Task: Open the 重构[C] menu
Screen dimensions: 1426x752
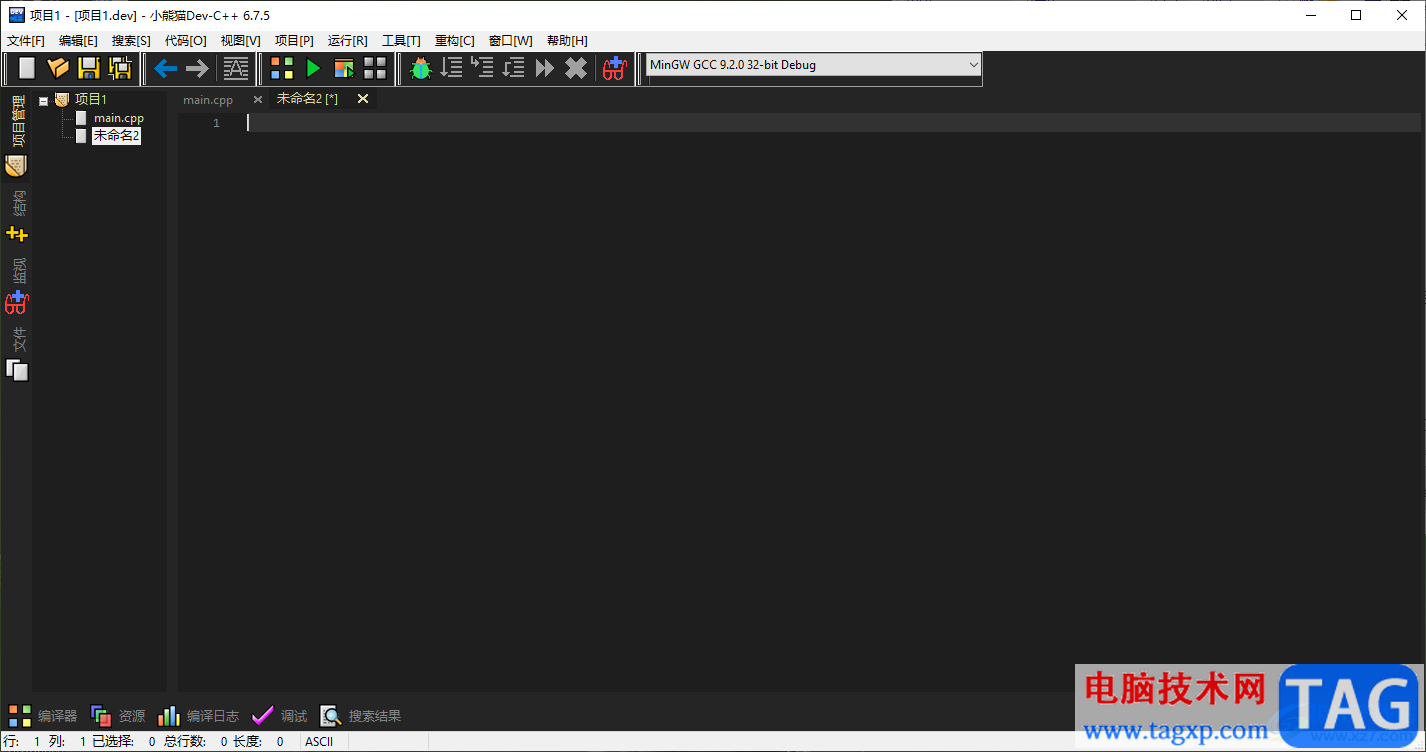Action: 454,41
